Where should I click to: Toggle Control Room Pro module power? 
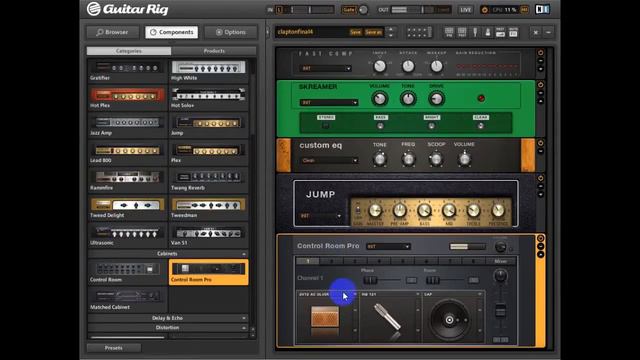point(540,238)
